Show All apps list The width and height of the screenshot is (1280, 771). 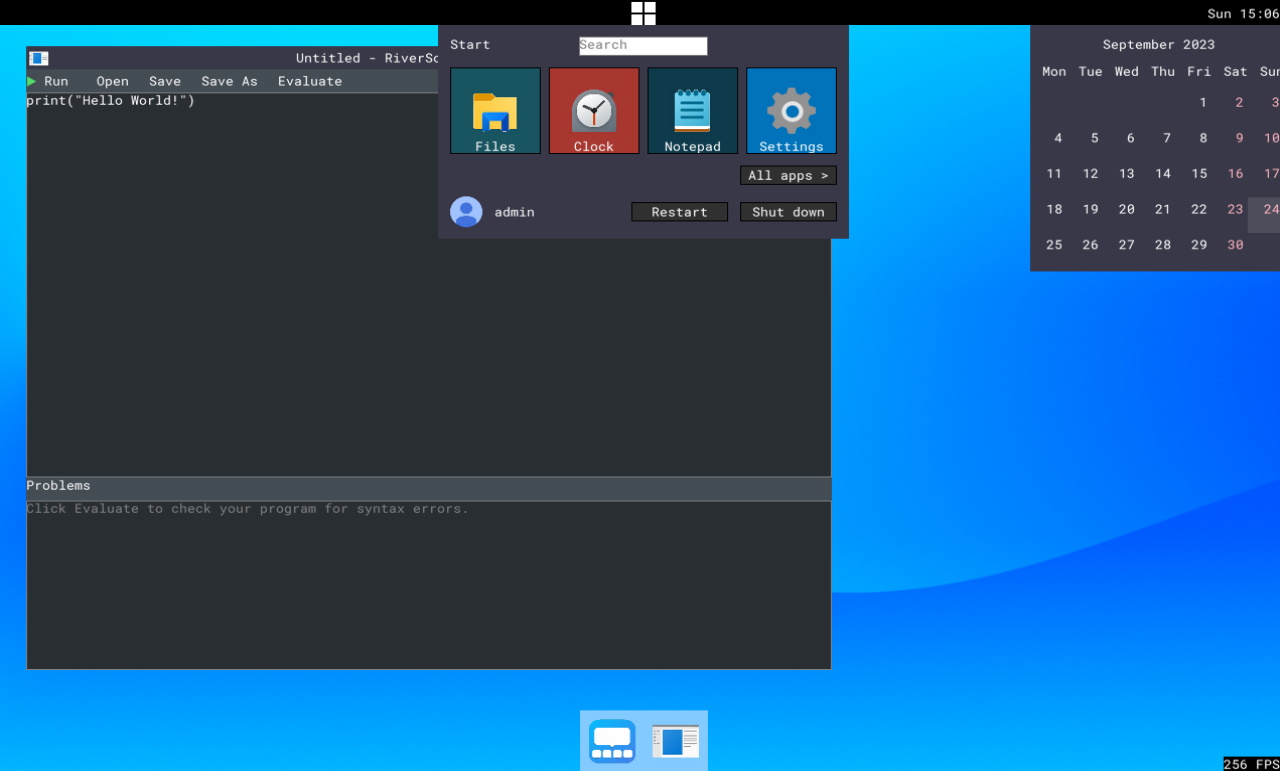pyautogui.click(x=788, y=175)
